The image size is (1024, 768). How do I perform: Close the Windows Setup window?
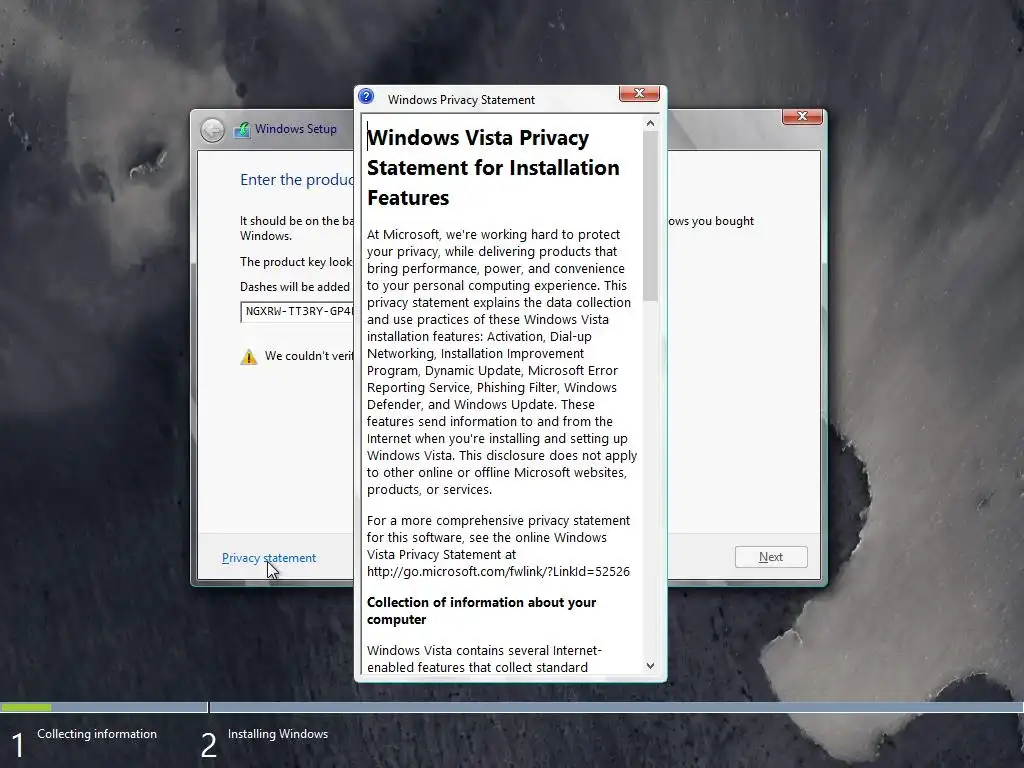802,116
